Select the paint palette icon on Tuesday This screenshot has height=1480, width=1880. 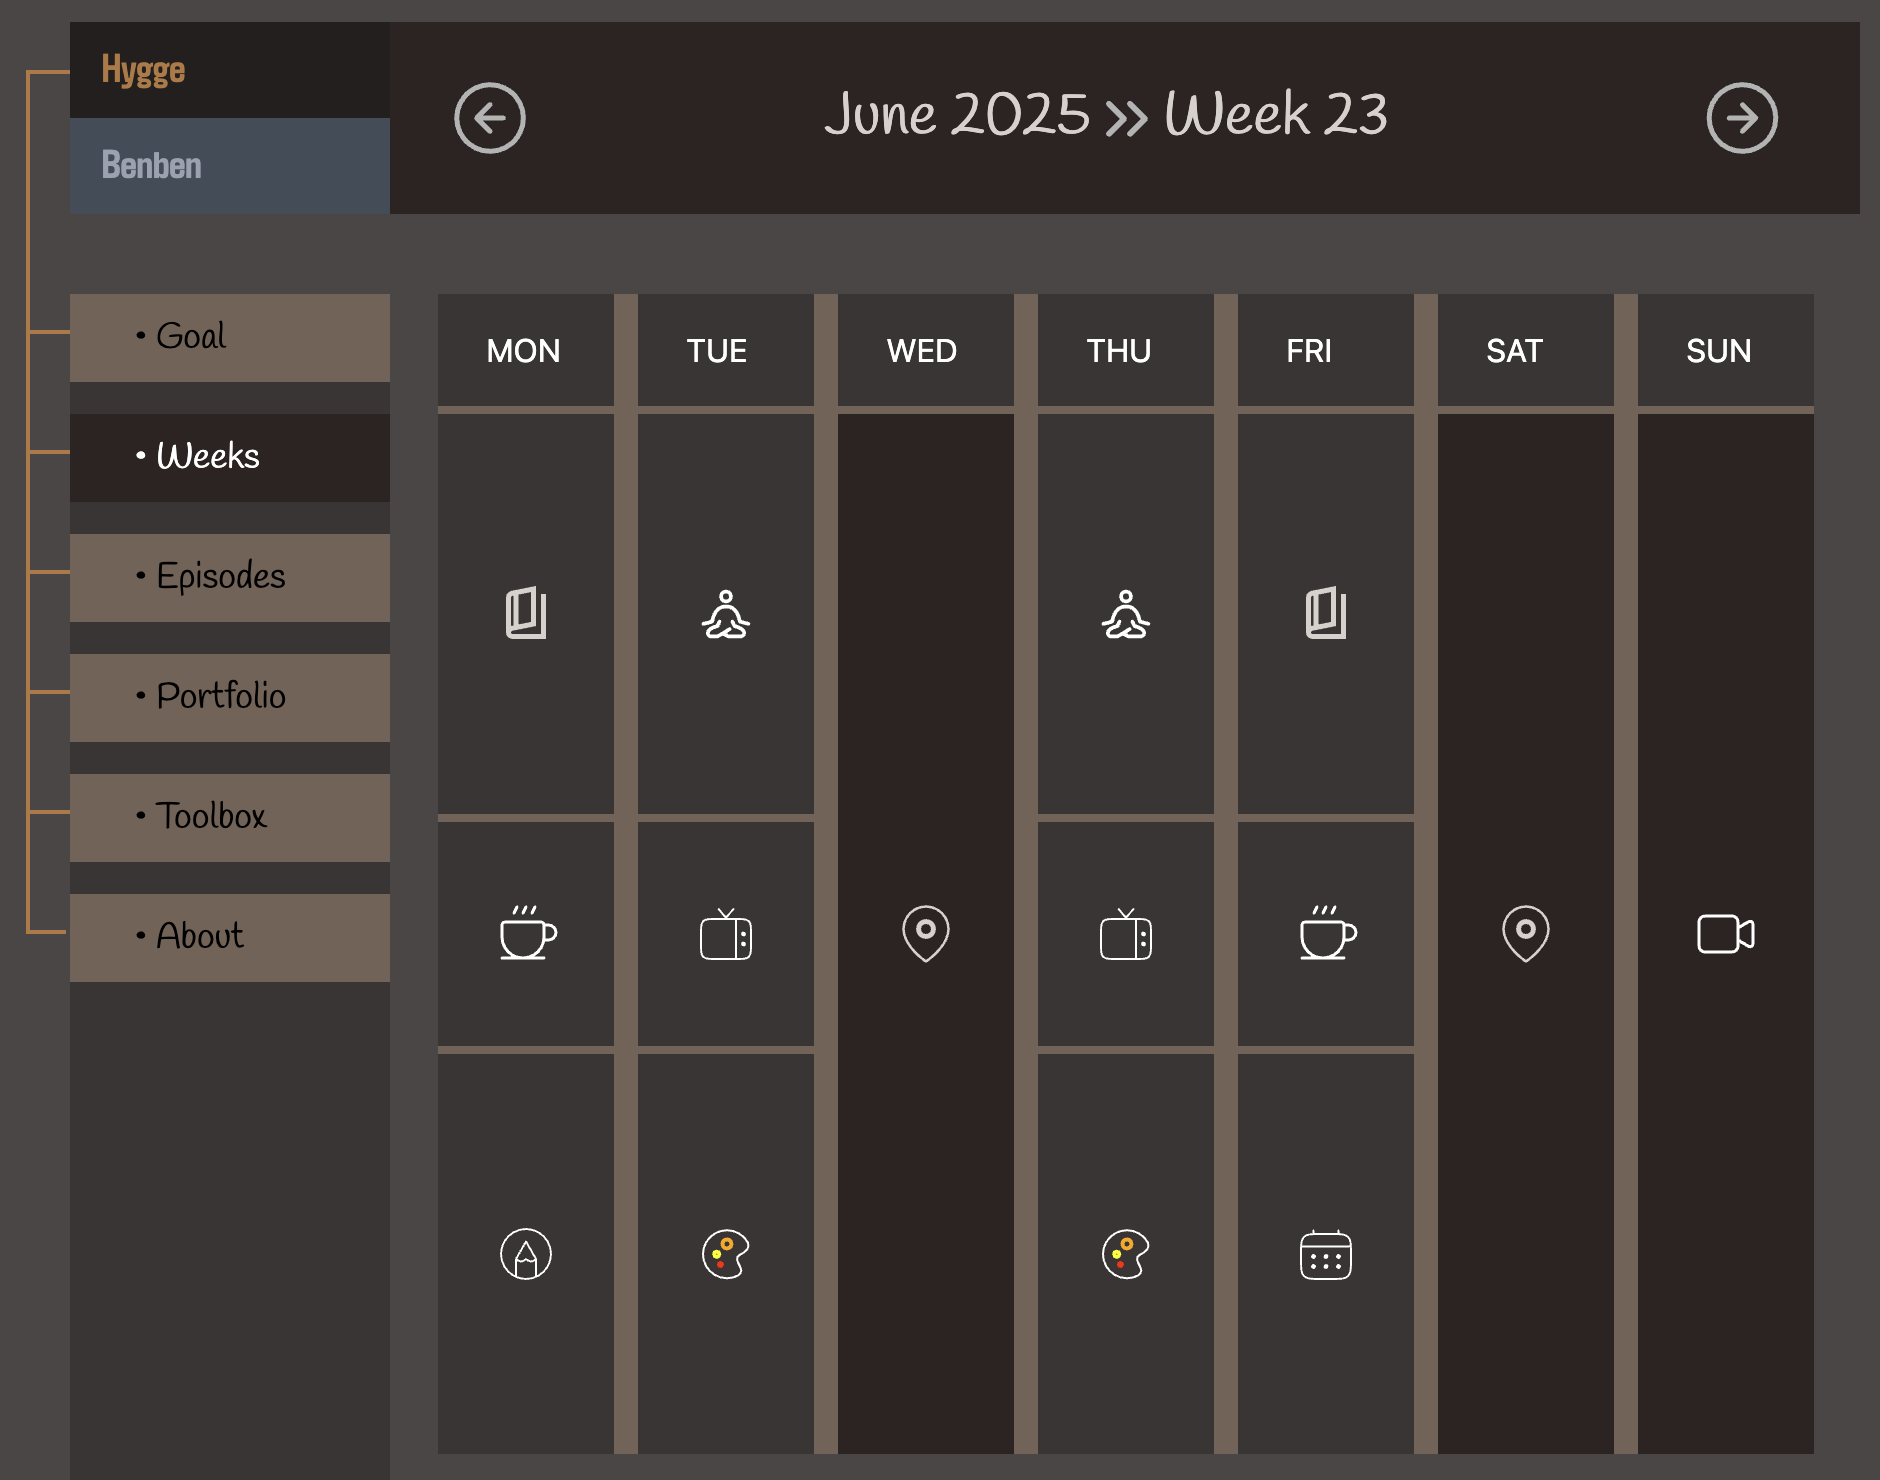(x=726, y=1254)
